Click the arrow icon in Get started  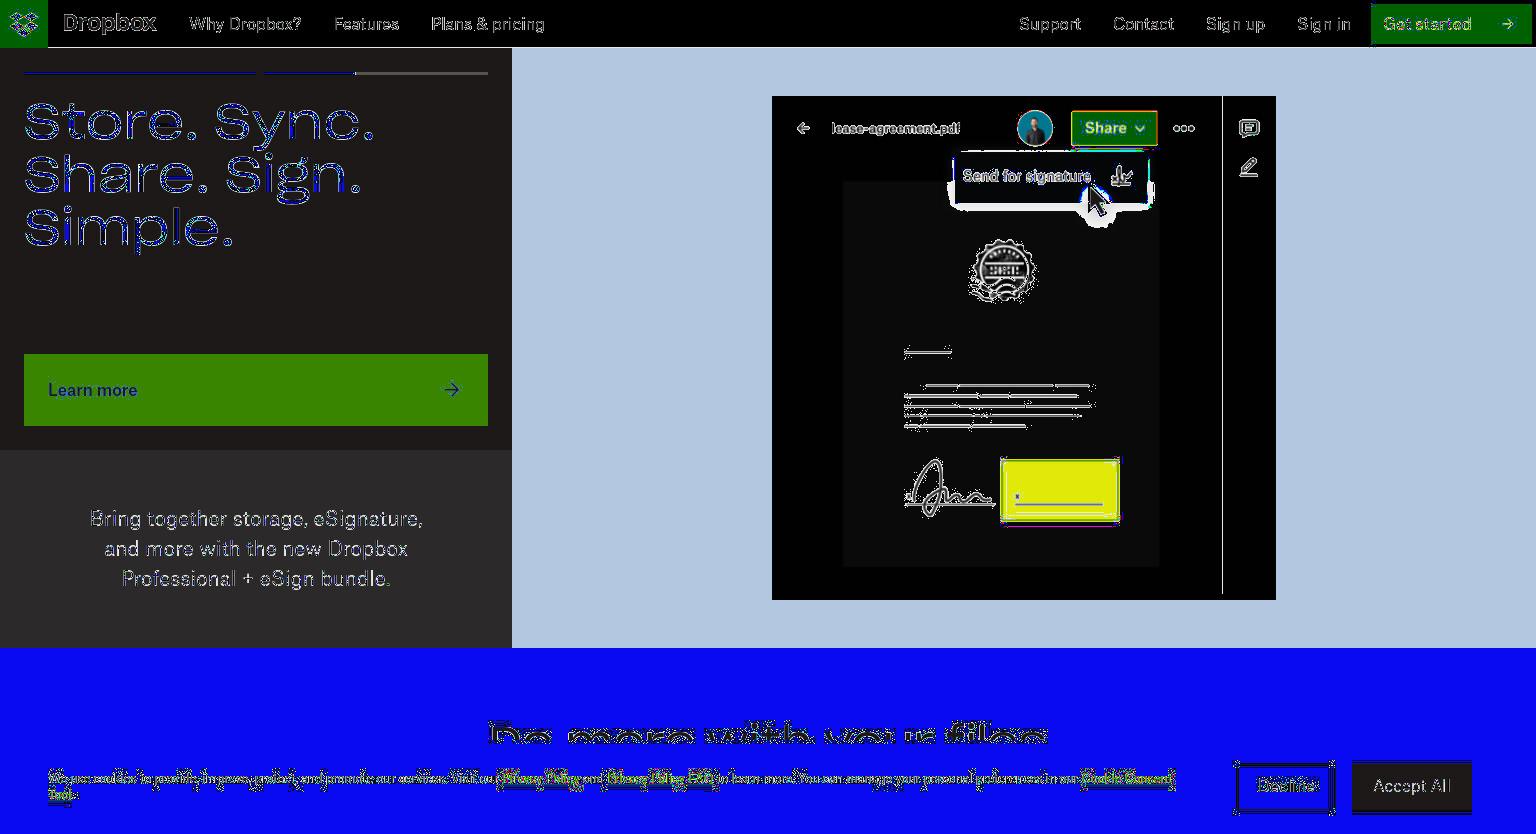[x=1508, y=24]
